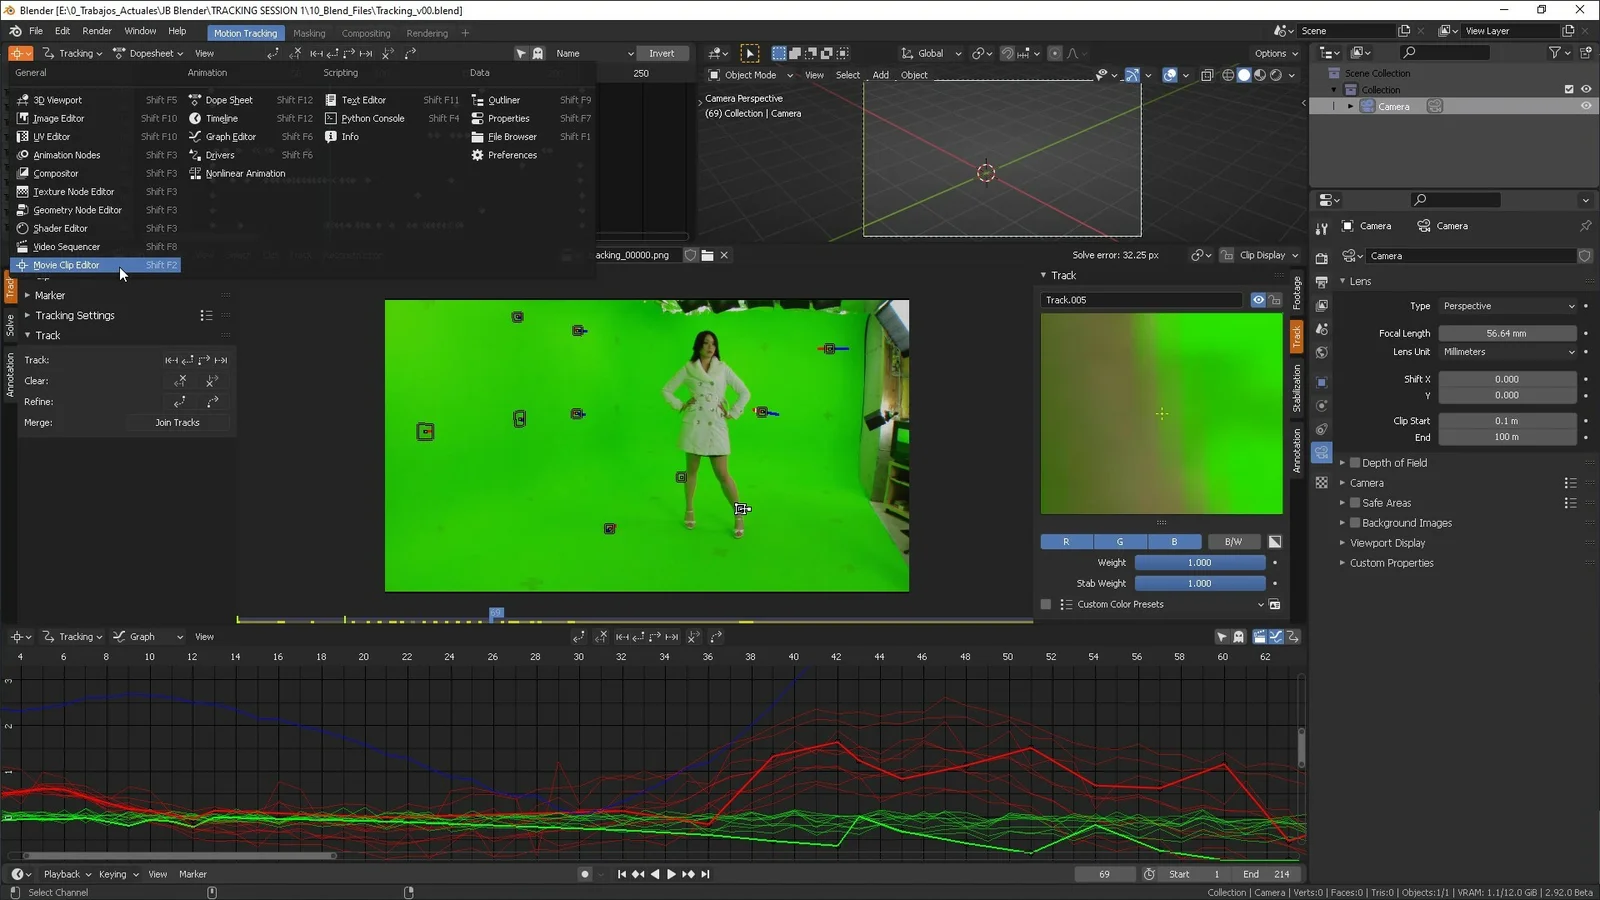Open the Outliner filter funnel icon
Viewport: 1600px width, 900px height.
tap(1556, 52)
